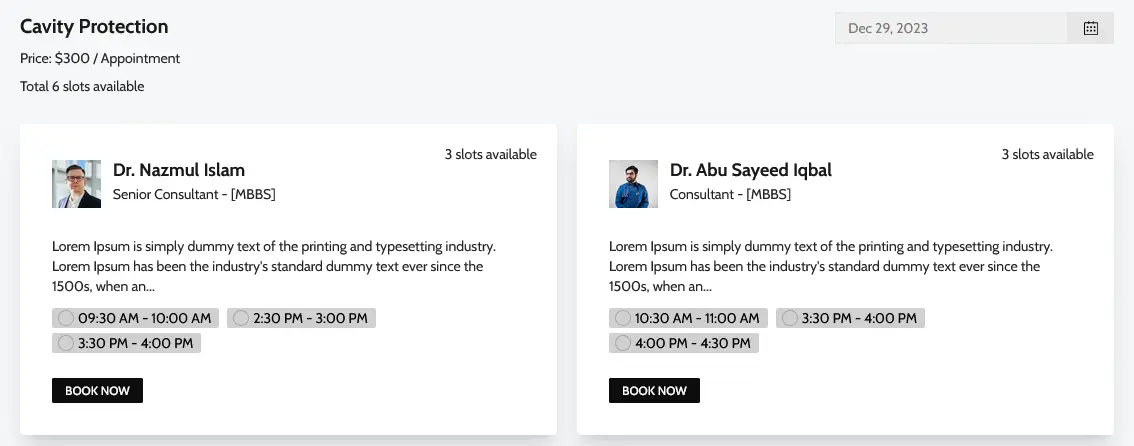Screen dimensions: 1134x446
Task: Choose Dr. Nazmul Islam's 3:30 PM - 4:00 PM slot
Action: click(x=126, y=343)
